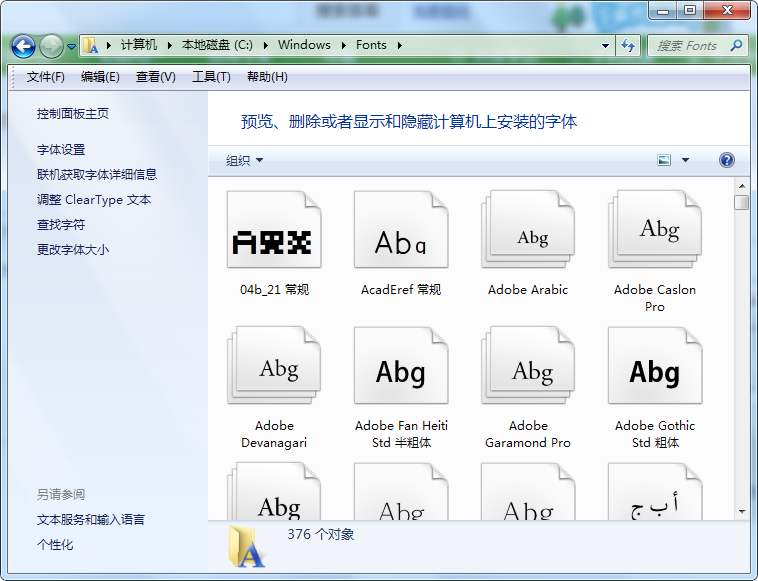Click the Adobe Garamond Pro label
Viewport: 758px width, 581px height.
pyautogui.click(x=528, y=434)
